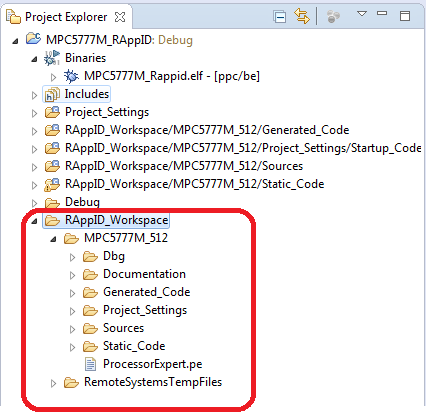Click the Includes folder icon
The image size is (426, 420).
click(x=52, y=94)
